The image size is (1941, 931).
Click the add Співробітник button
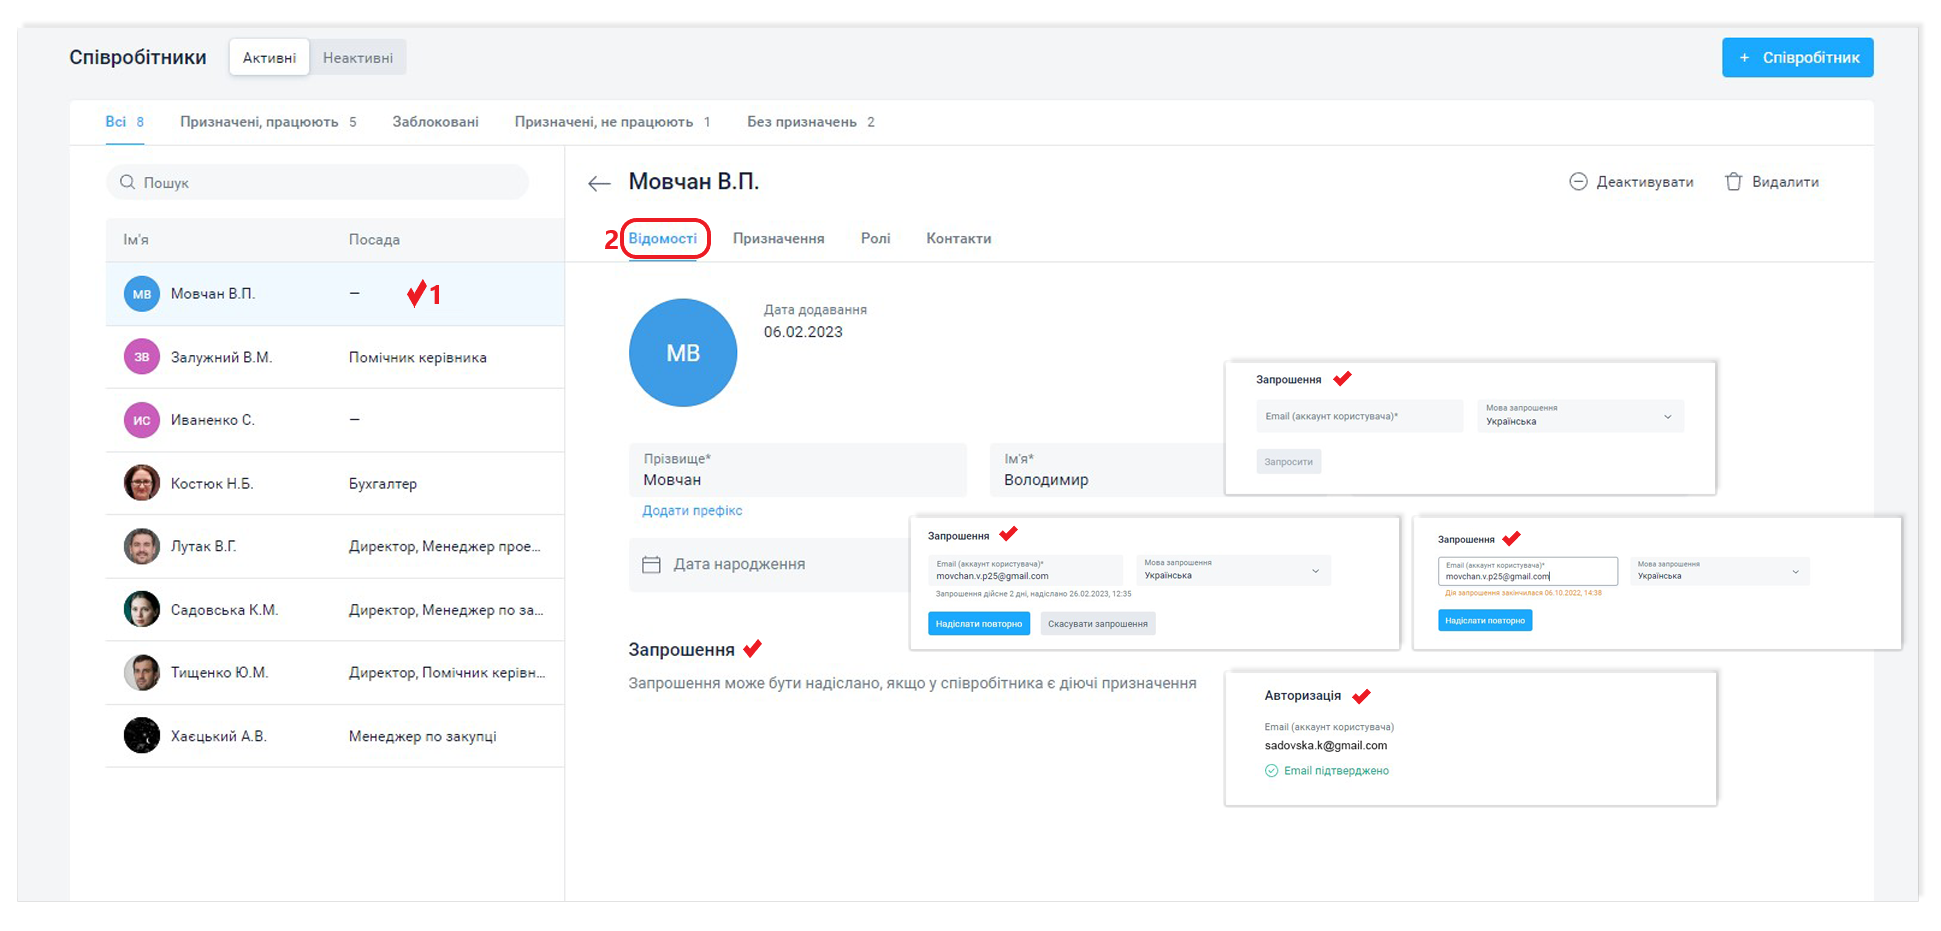coord(1797,58)
